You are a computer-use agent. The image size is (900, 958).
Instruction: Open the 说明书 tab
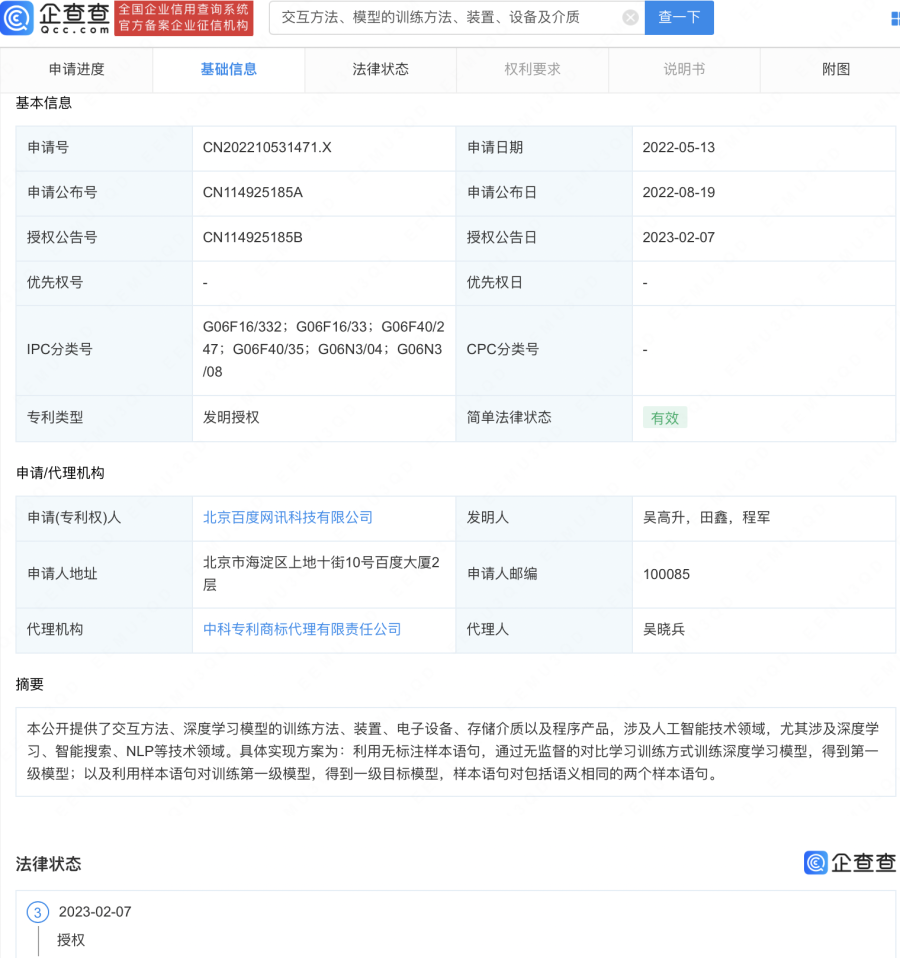(x=685, y=70)
